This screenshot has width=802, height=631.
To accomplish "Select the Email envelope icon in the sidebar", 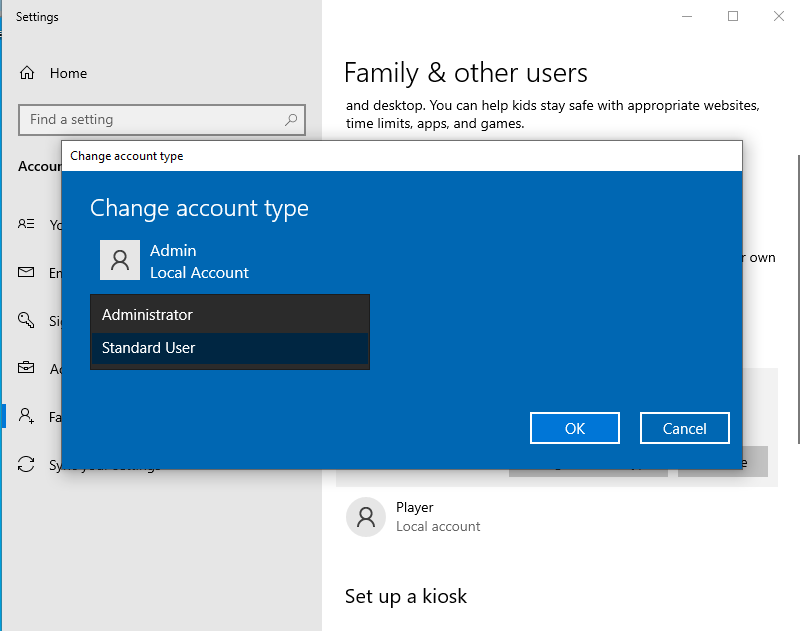I will click(27, 273).
